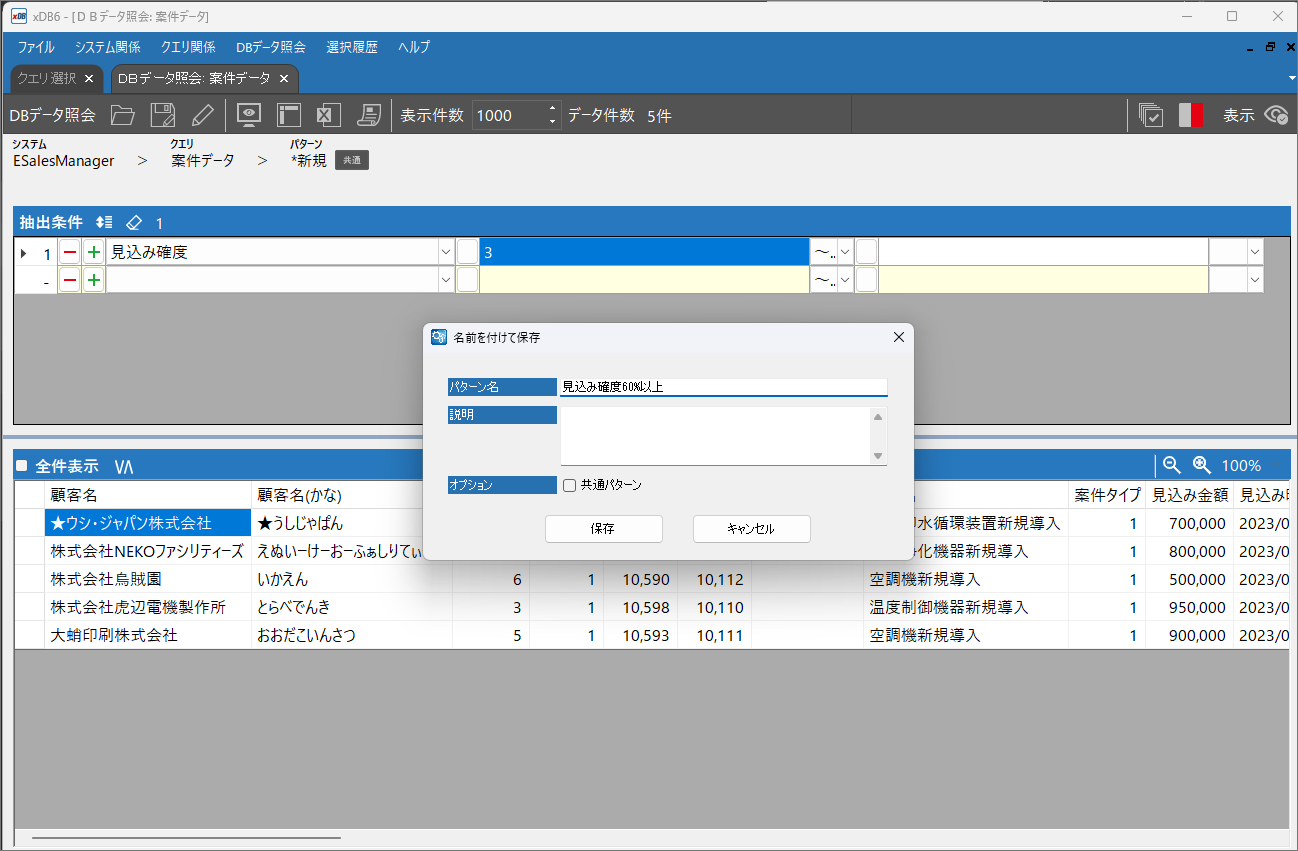Click red minus on the empty condition row
Image resolution: width=1298 pixels, height=851 pixels.
70,281
